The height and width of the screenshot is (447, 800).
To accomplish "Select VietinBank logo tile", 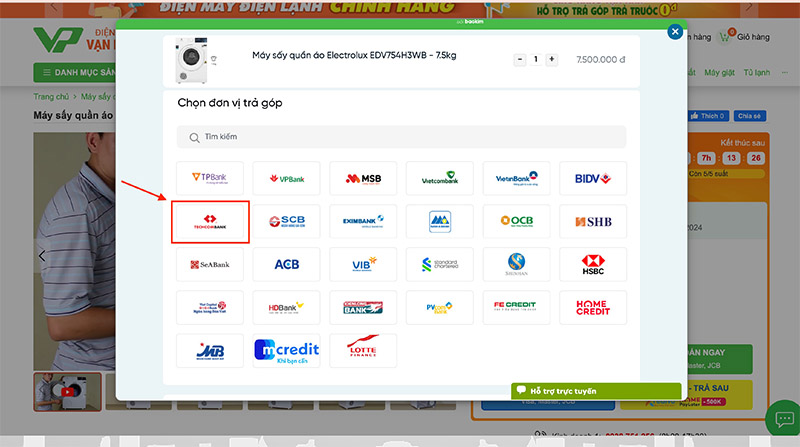I will pos(516,178).
